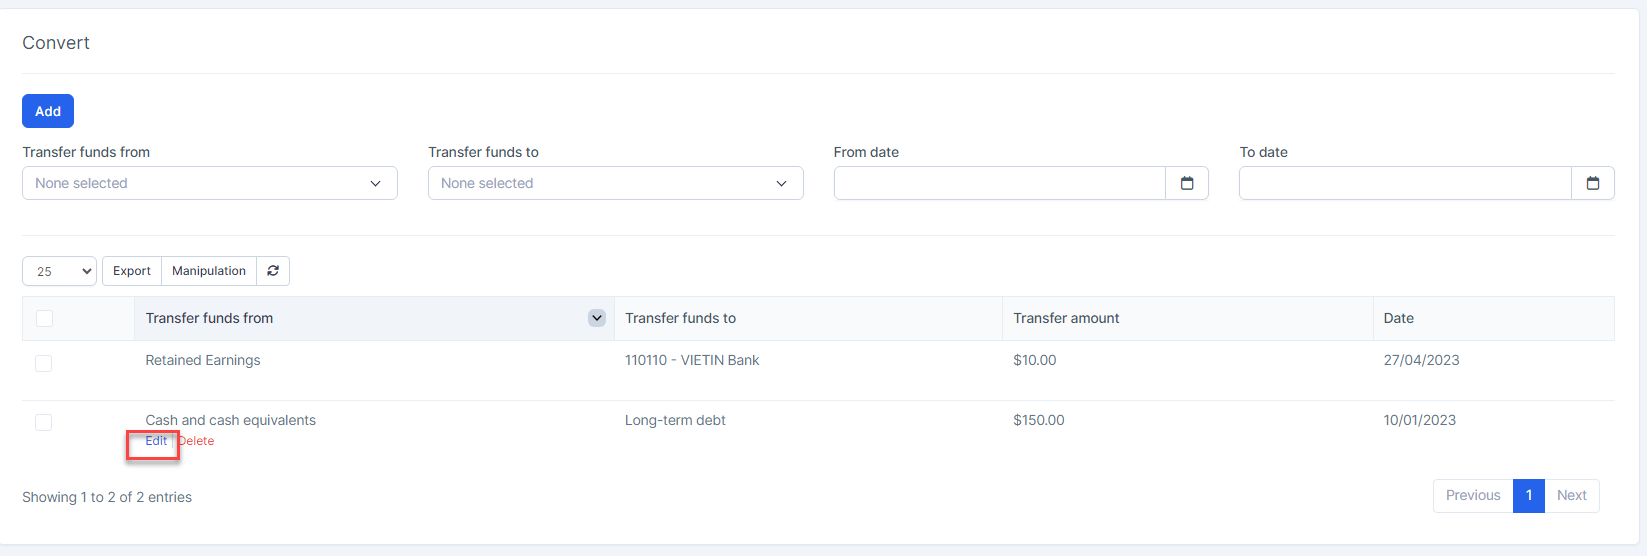Viewport: 1647px width, 556px height.
Task: Sort by the Transfer amount column header
Action: click(1066, 318)
